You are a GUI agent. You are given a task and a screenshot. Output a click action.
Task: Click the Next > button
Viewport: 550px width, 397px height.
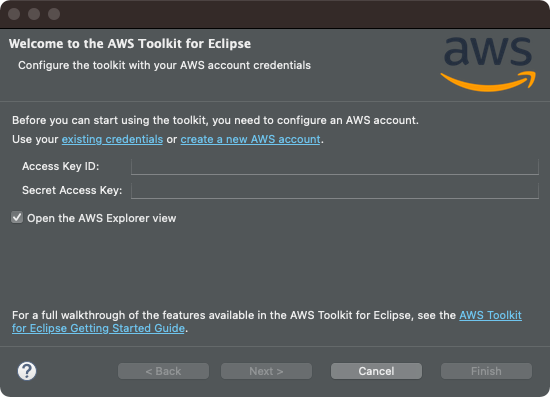266,371
